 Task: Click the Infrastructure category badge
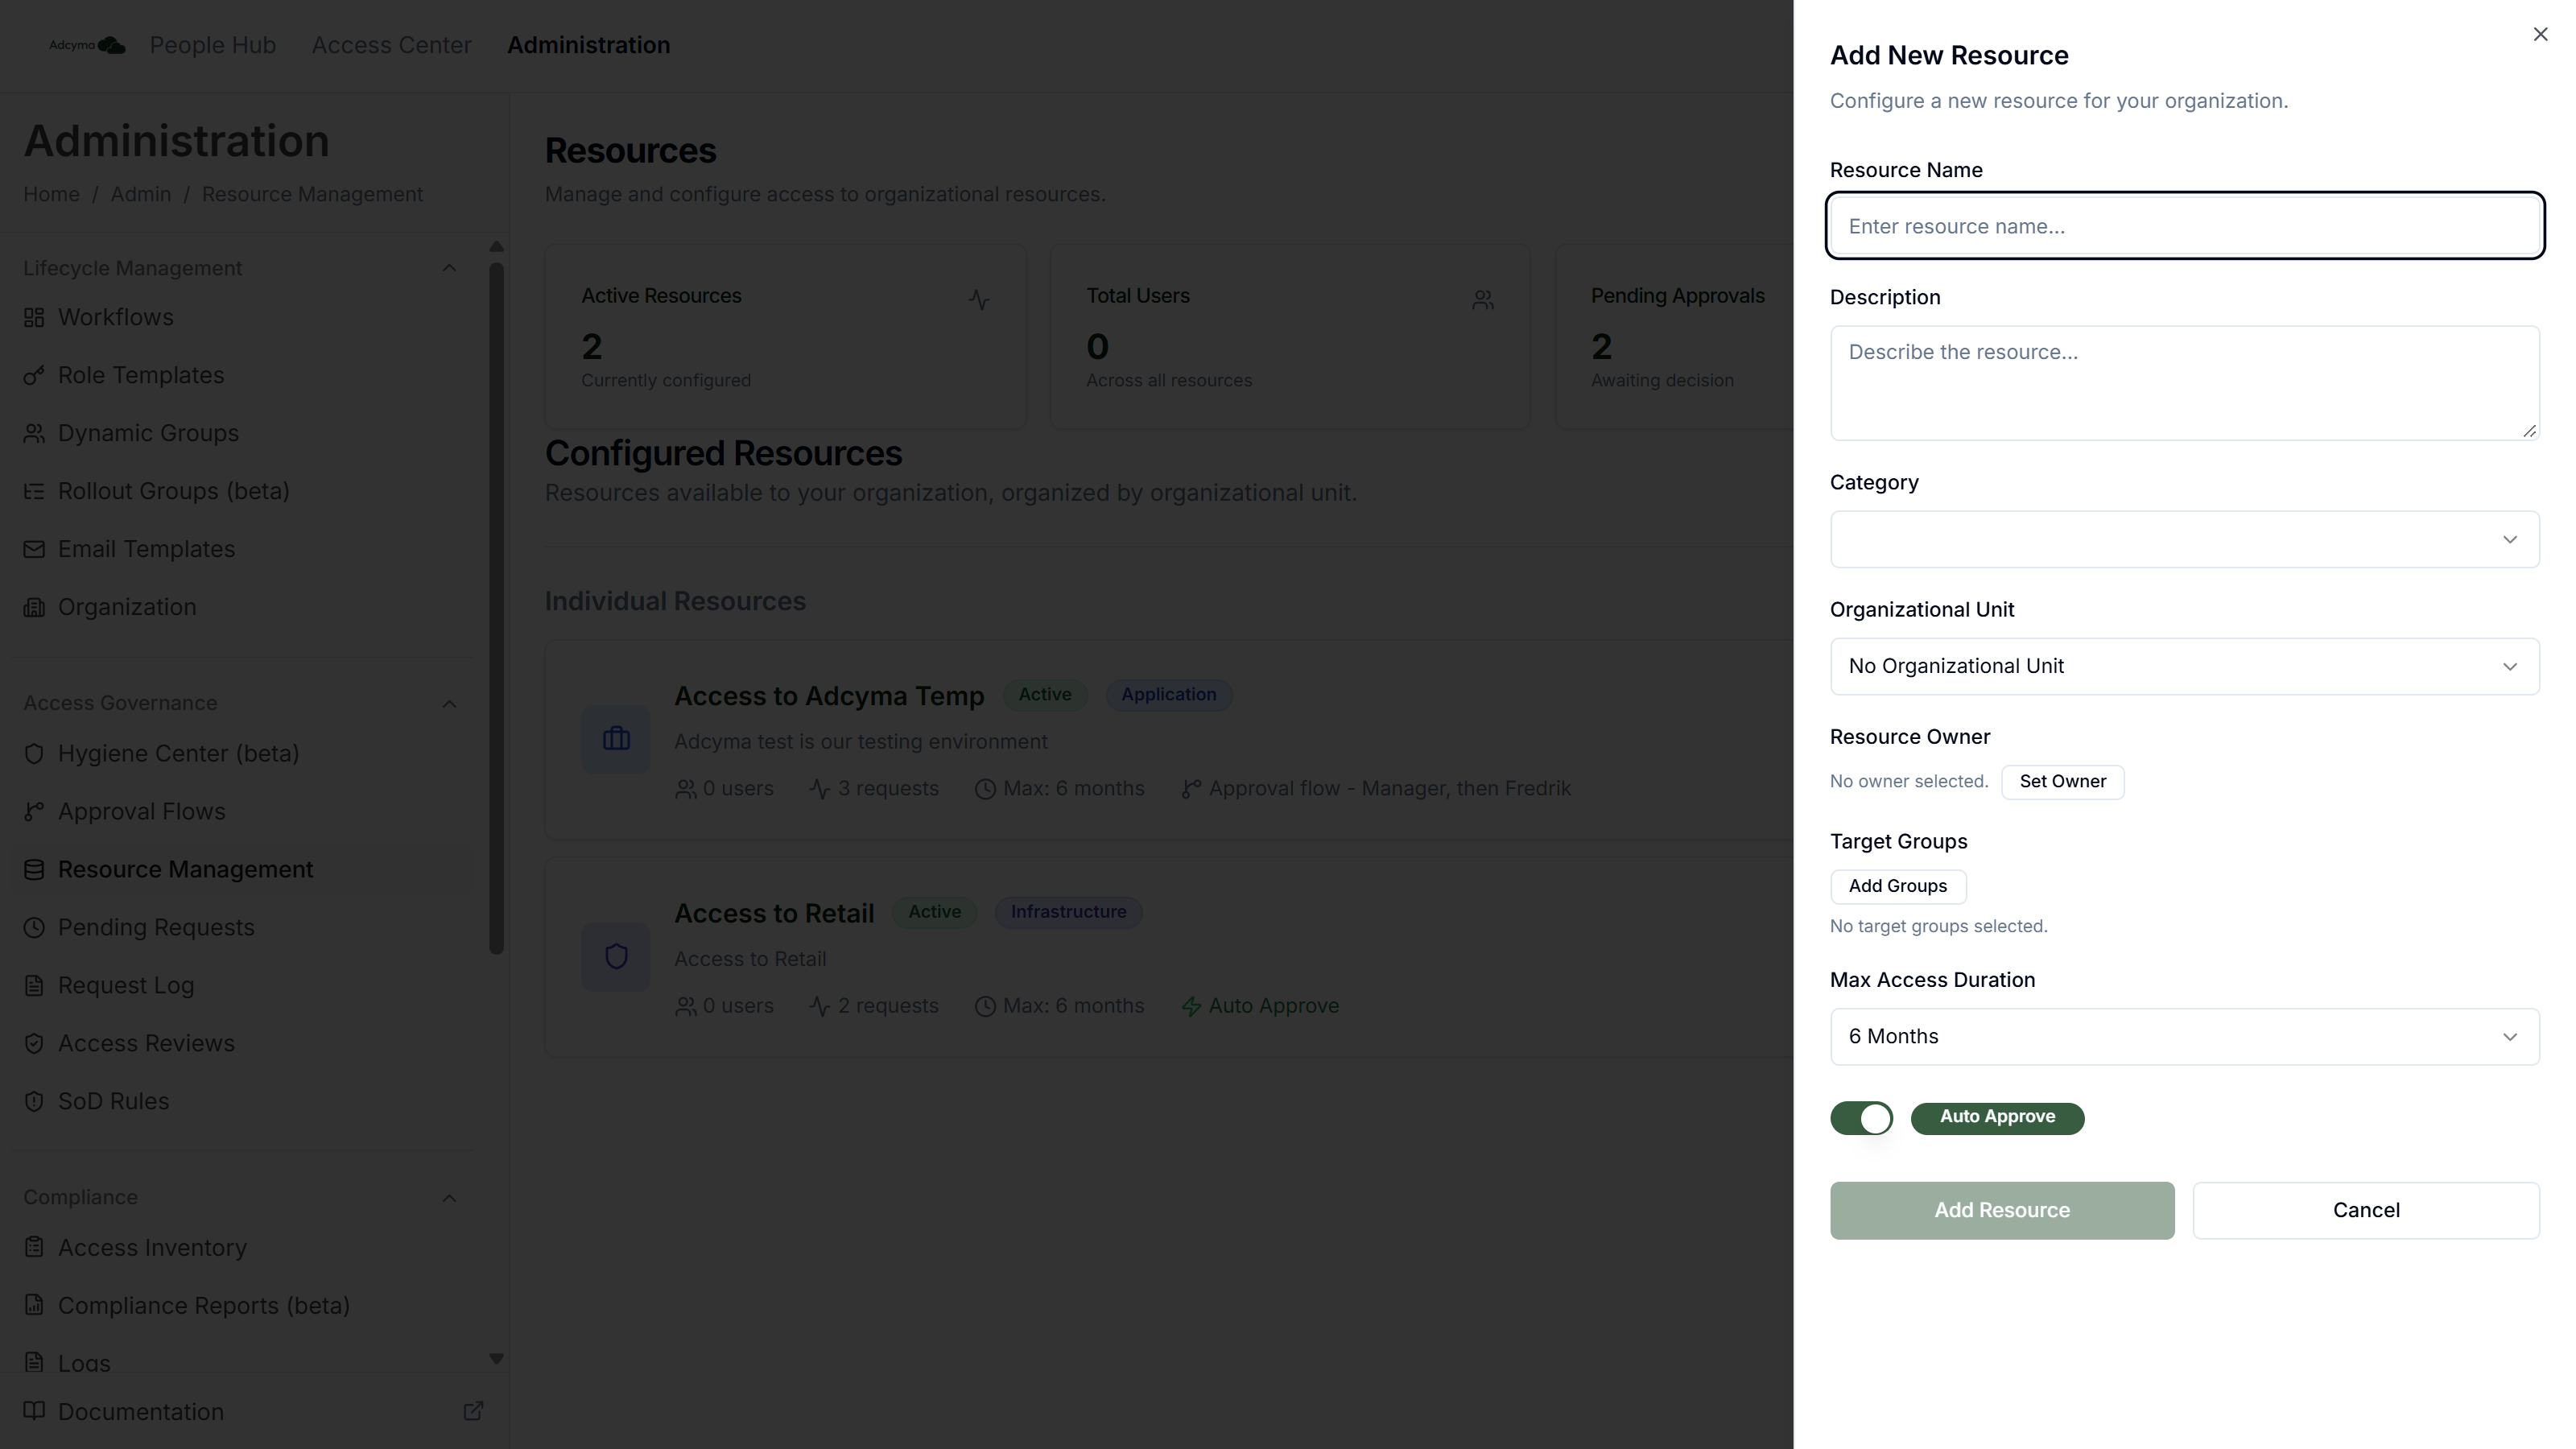click(1068, 912)
